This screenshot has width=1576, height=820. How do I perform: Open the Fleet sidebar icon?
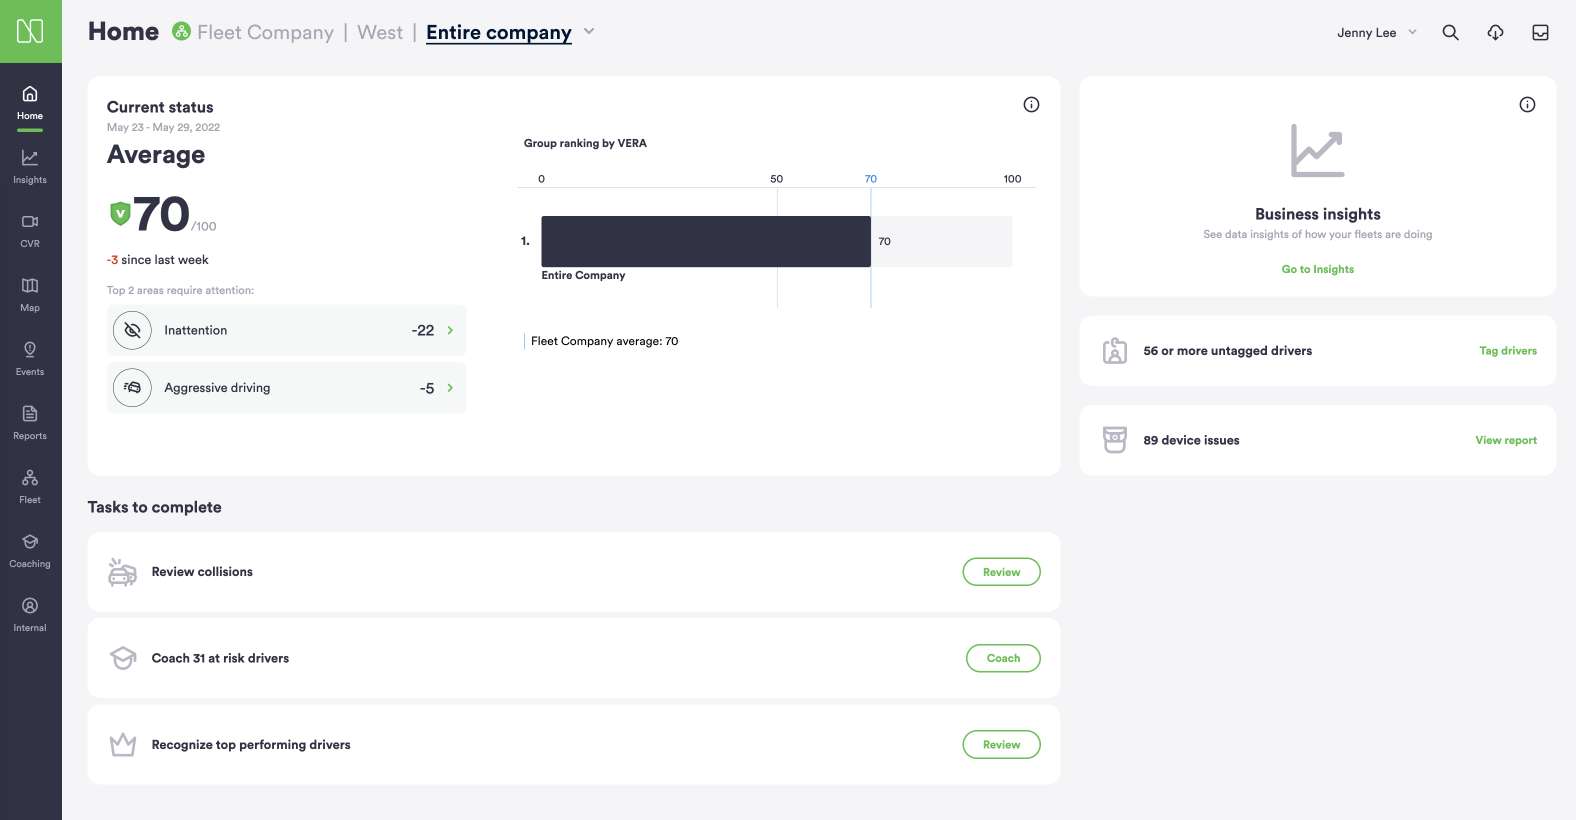29,484
